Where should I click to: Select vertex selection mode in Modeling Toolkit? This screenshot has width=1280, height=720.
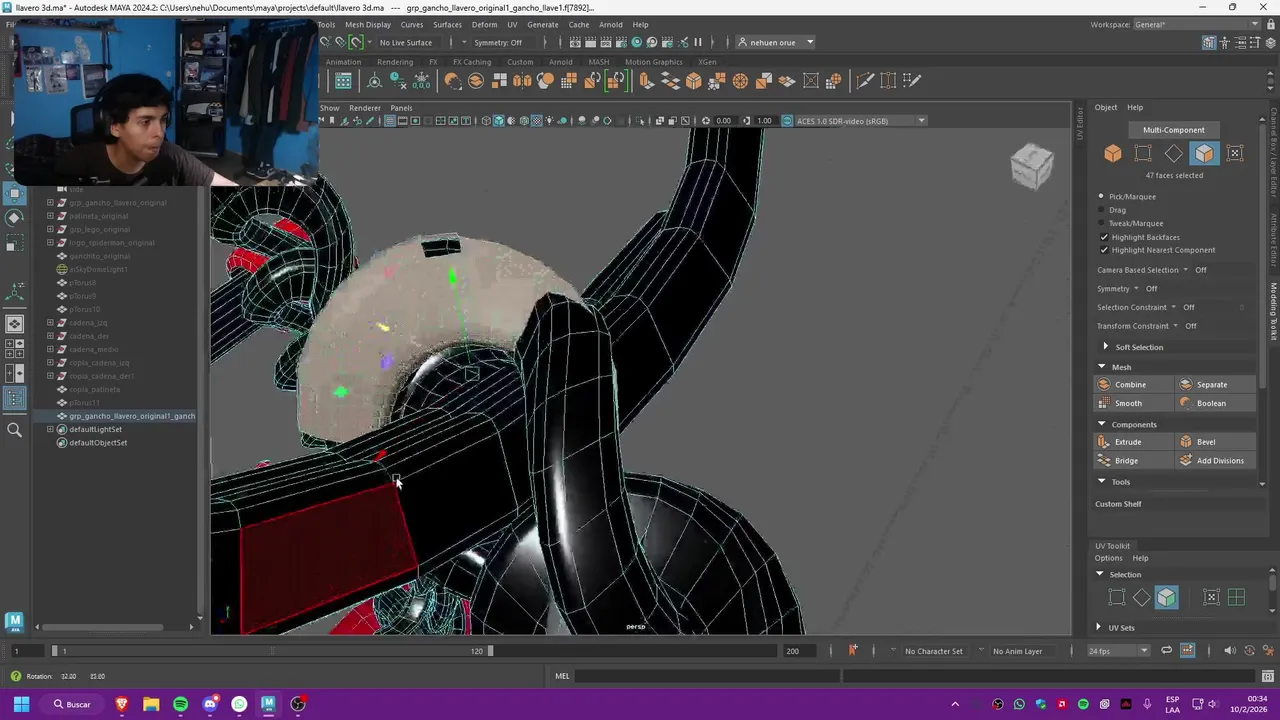tap(1143, 153)
